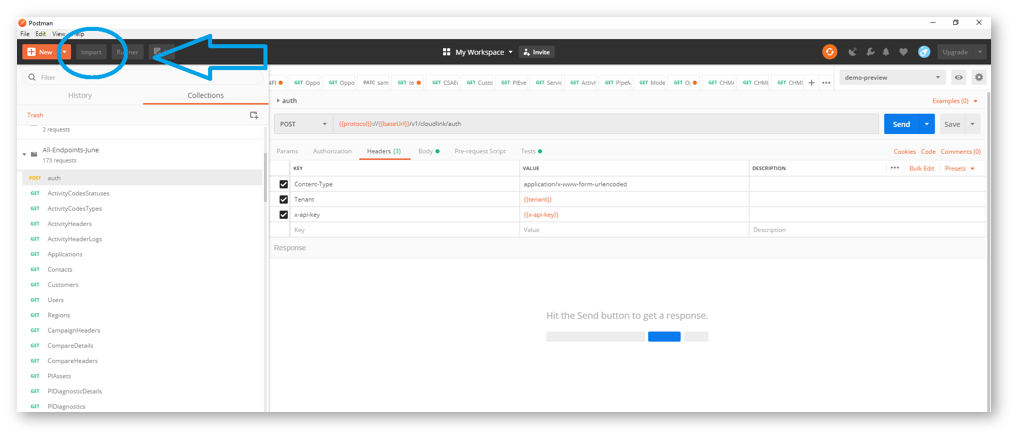1017x438 pixels.
Task: Open a new request tab with plus
Action: pos(811,82)
